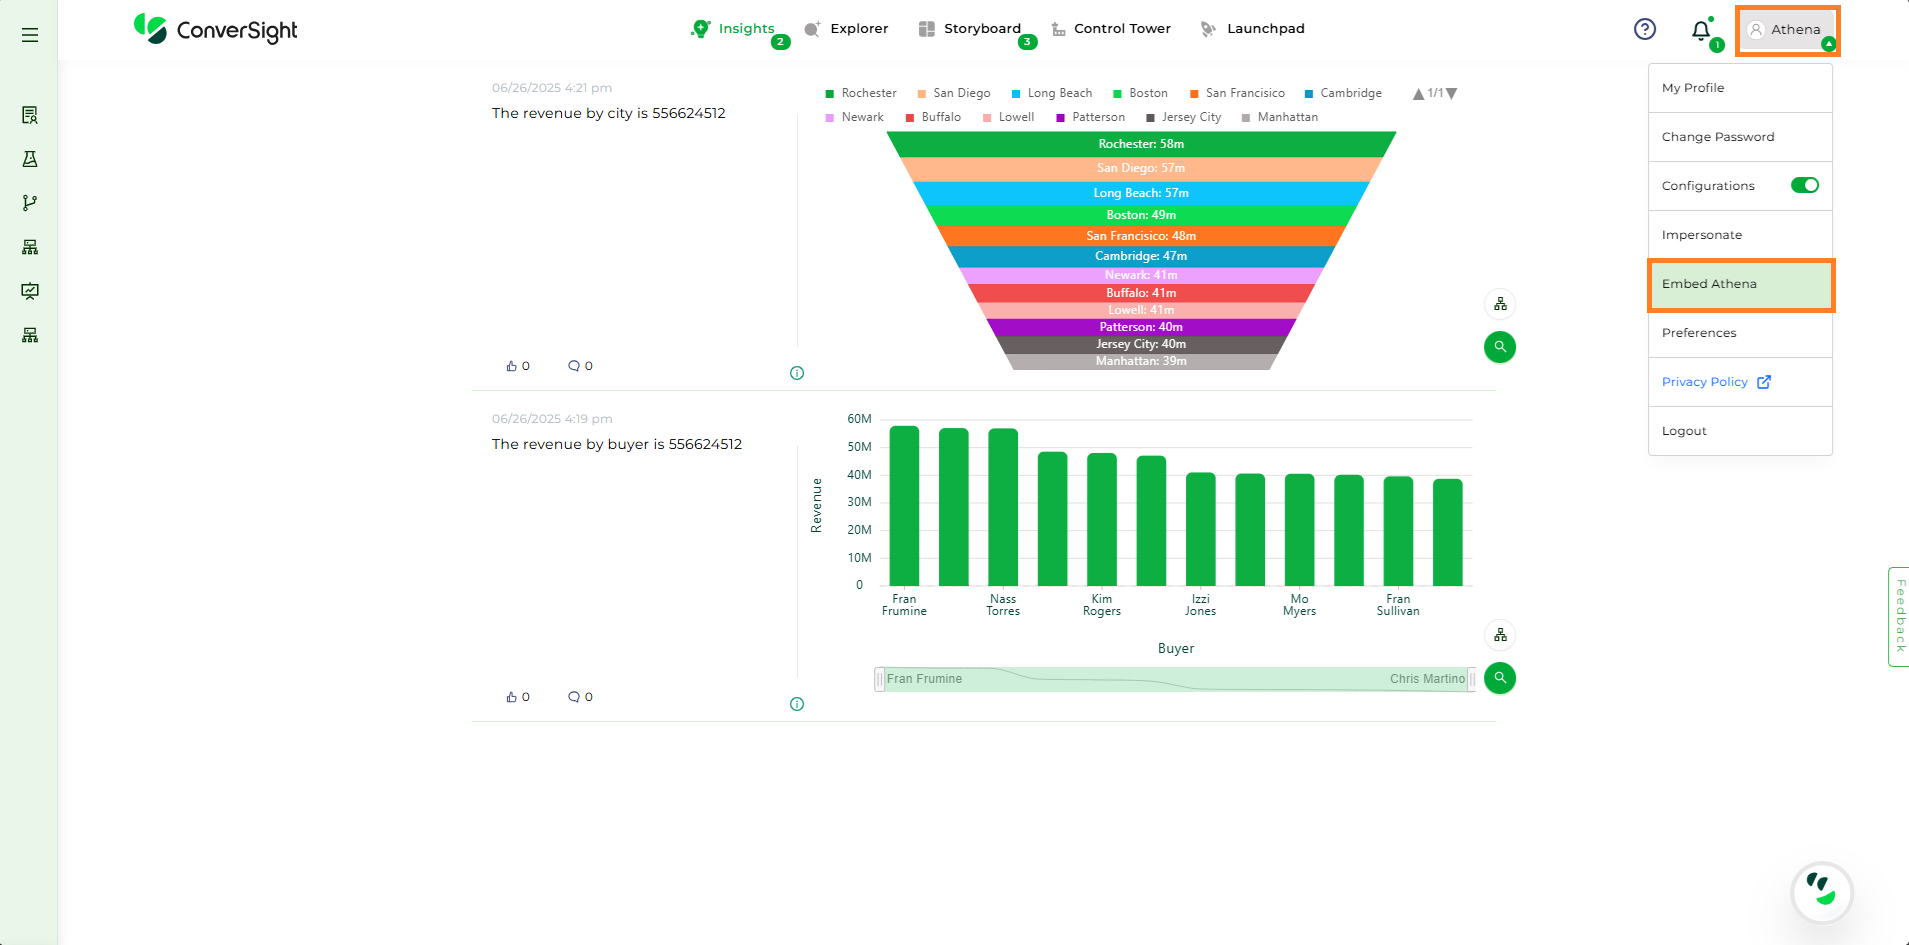Collapse the Athena user dropdown
1909x945 pixels.
point(1787,30)
